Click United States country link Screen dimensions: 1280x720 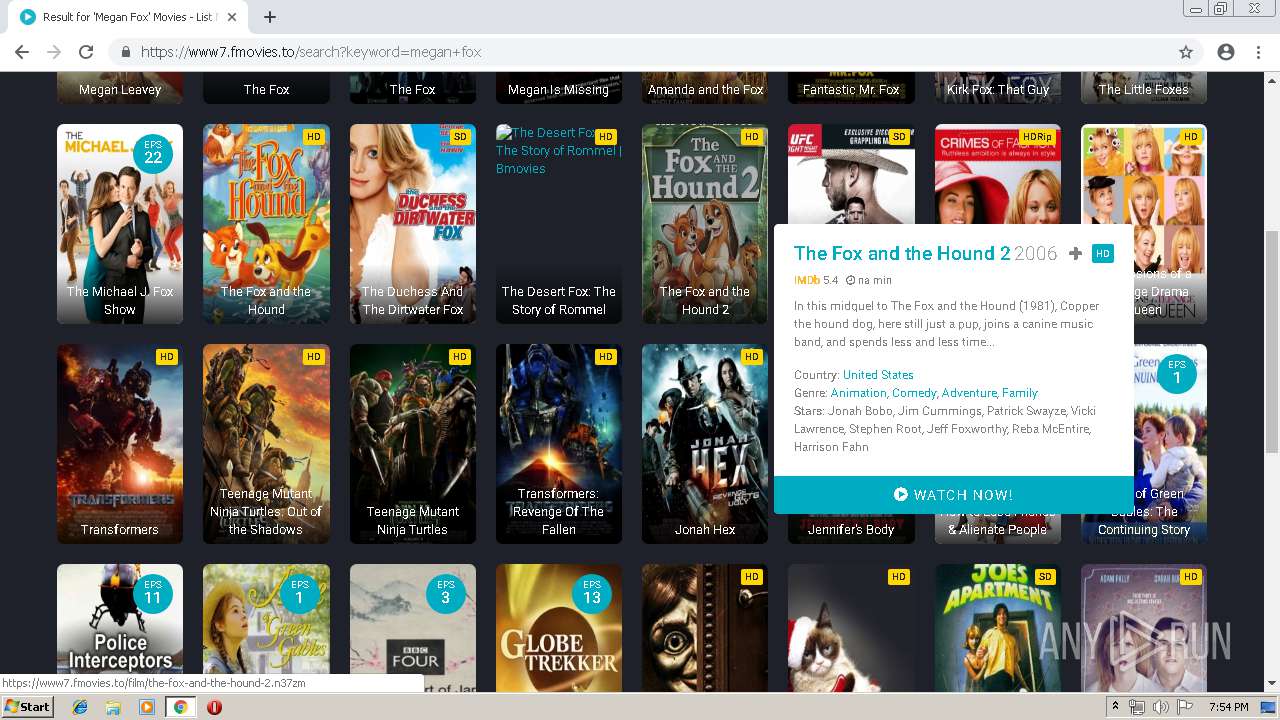click(x=878, y=375)
